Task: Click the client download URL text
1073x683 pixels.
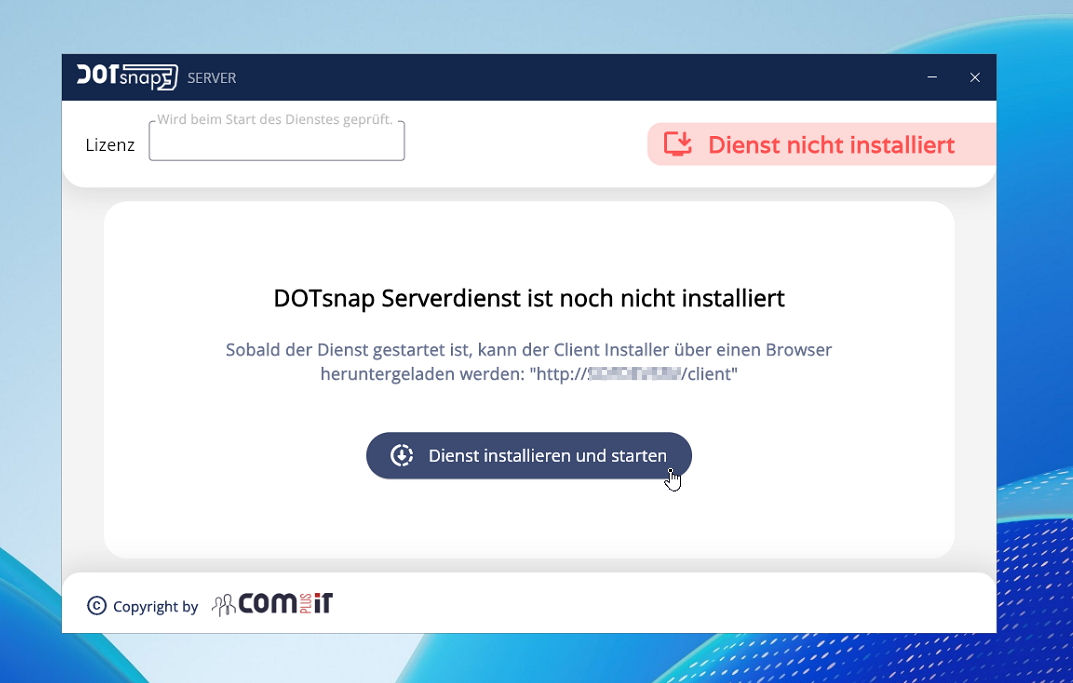Action: point(634,375)
